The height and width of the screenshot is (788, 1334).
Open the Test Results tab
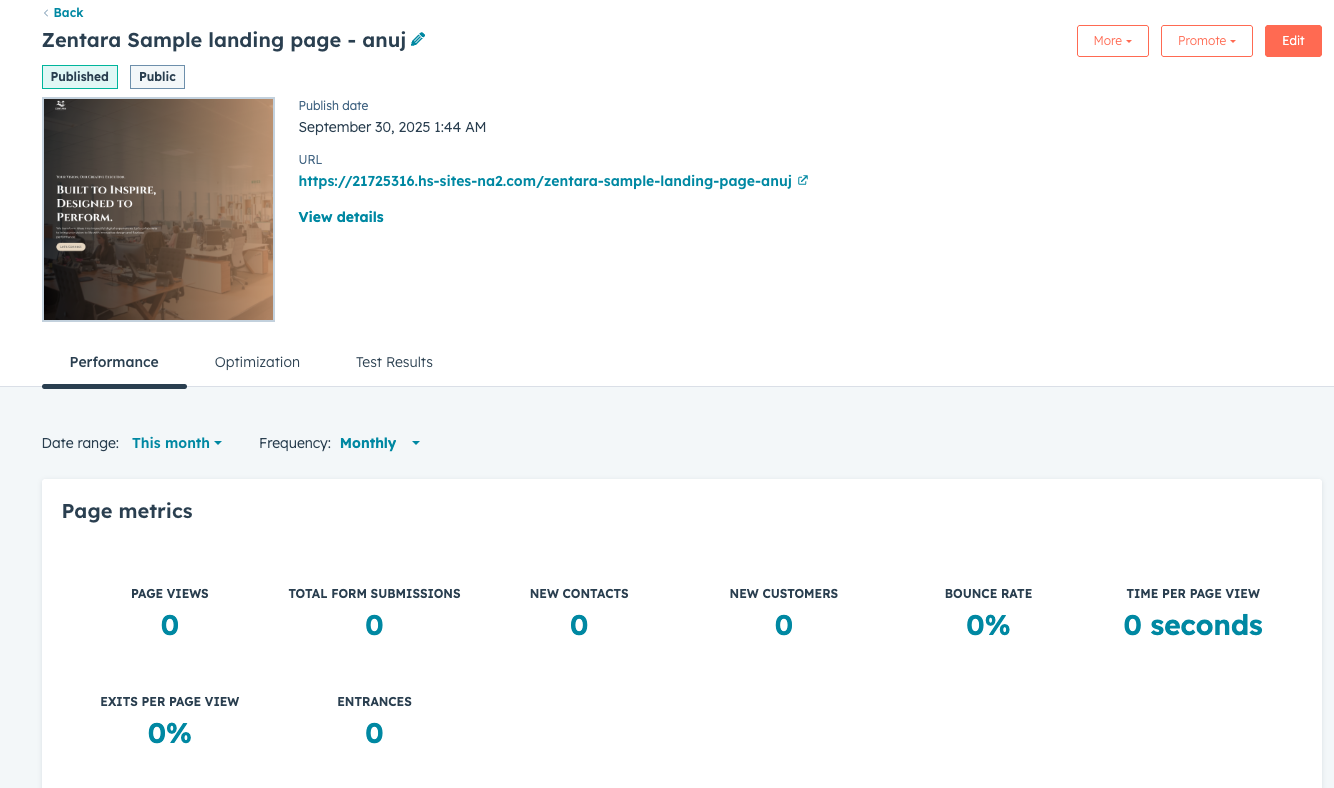(394, 362)
